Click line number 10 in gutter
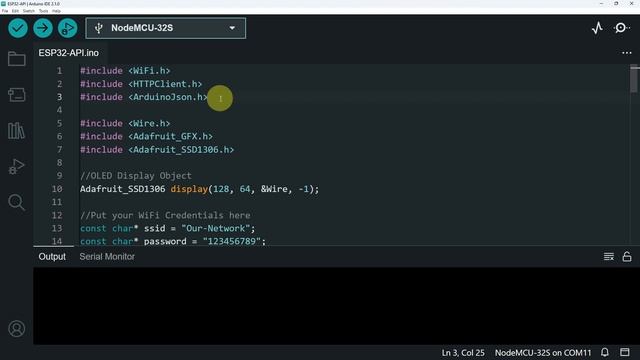Screen dimensions: 640x360 click(x=57, y=189)
